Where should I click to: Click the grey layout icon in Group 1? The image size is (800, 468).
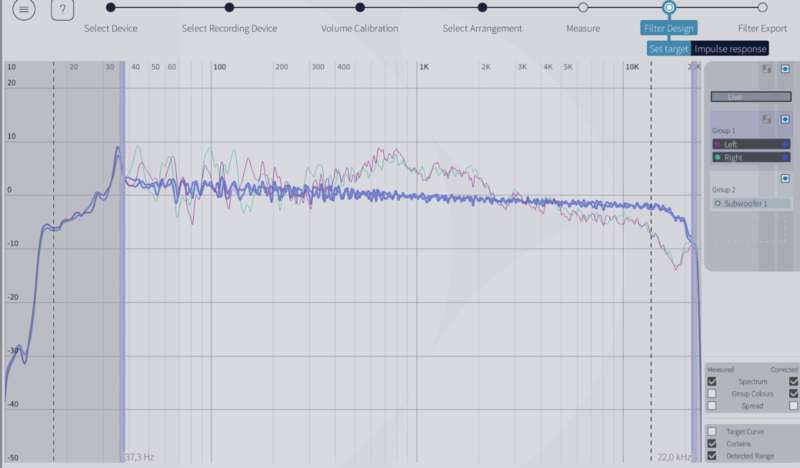[x=767, y=119]
